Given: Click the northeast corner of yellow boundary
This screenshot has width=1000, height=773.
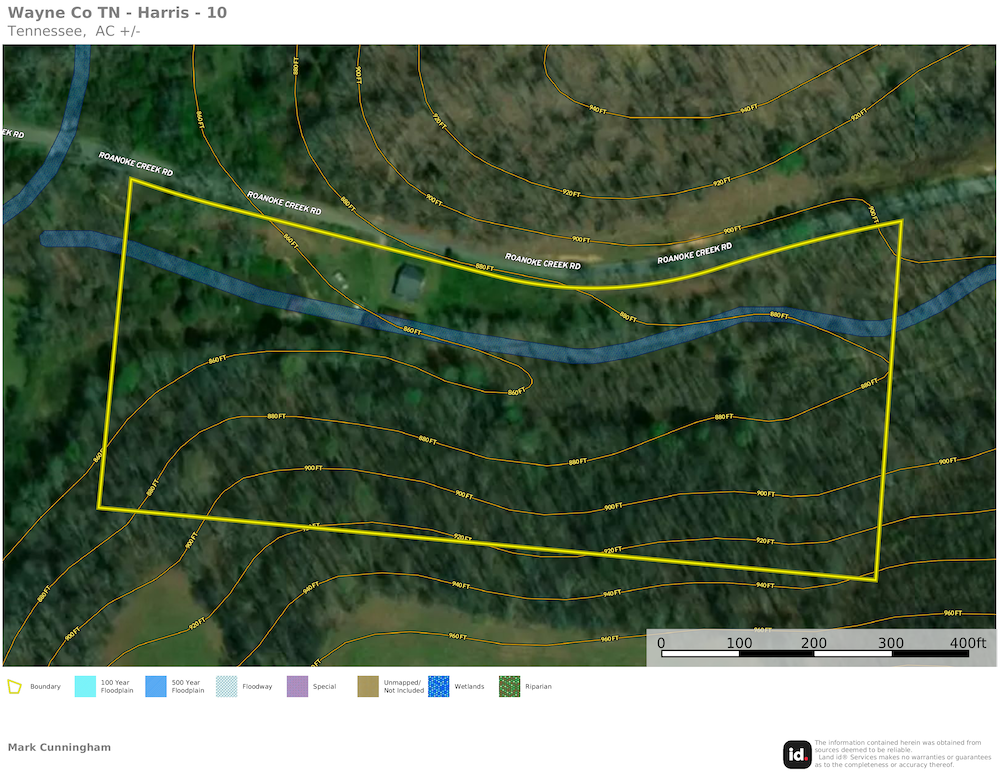Looking at the screenshot, I should [x=901, y=221].
